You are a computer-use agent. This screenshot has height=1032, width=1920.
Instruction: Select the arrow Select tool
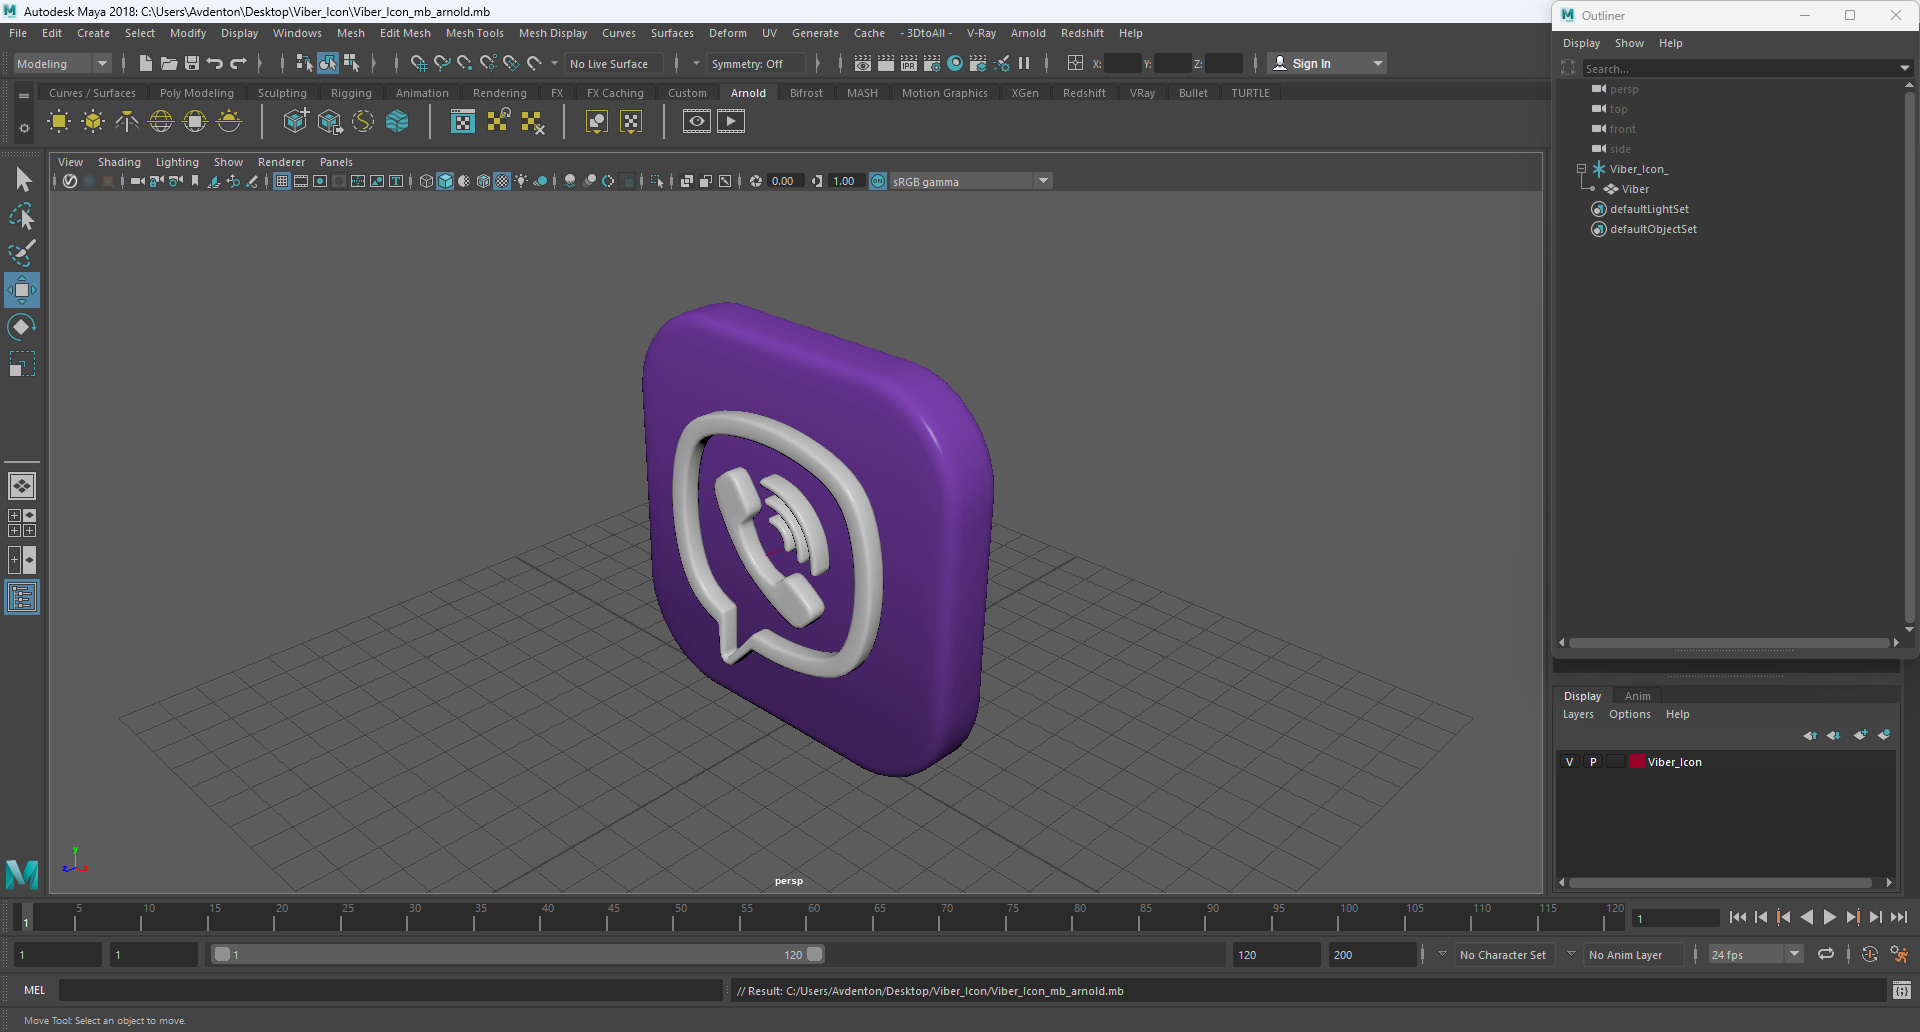pyautogui.click(x=22, y=180)
